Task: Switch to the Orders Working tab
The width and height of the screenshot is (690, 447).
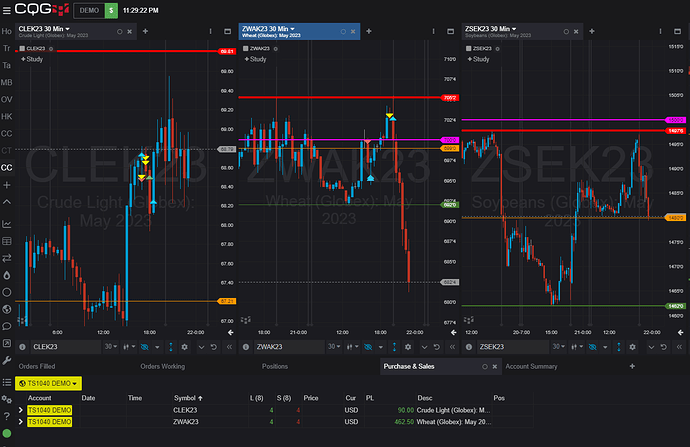Action: (x=162, y=366)
